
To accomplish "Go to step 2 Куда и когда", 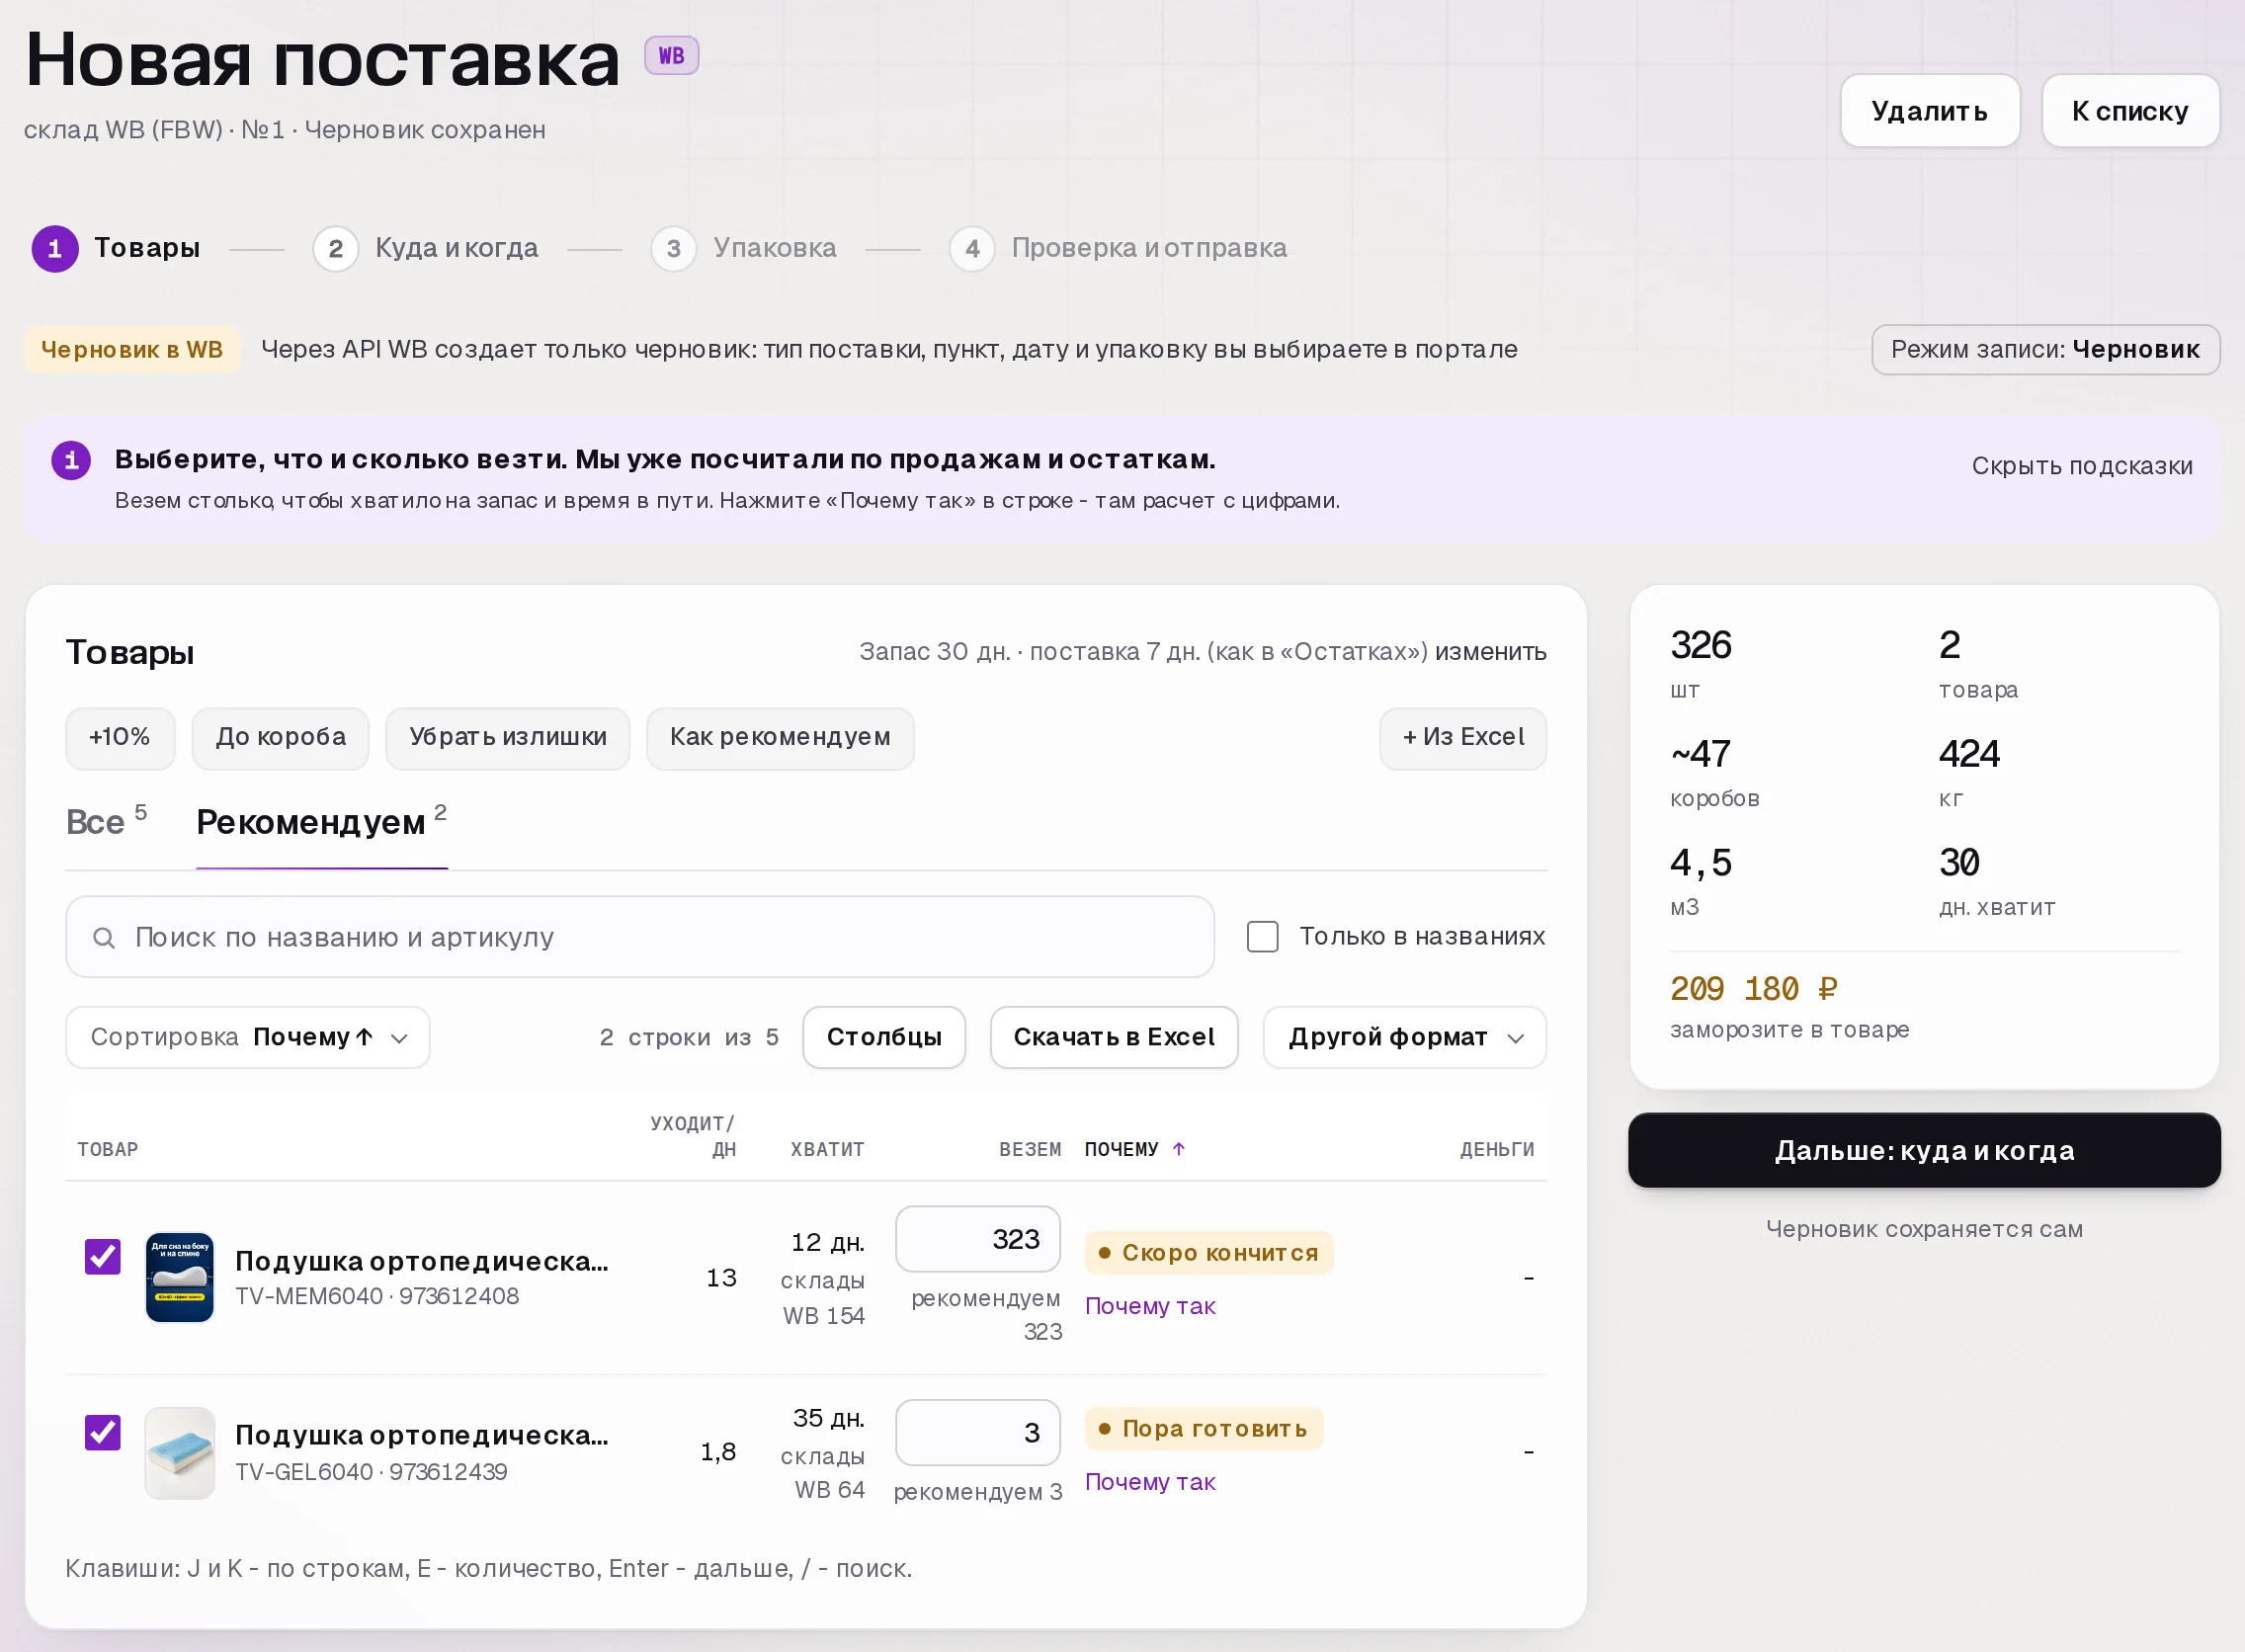I will 426,248.
